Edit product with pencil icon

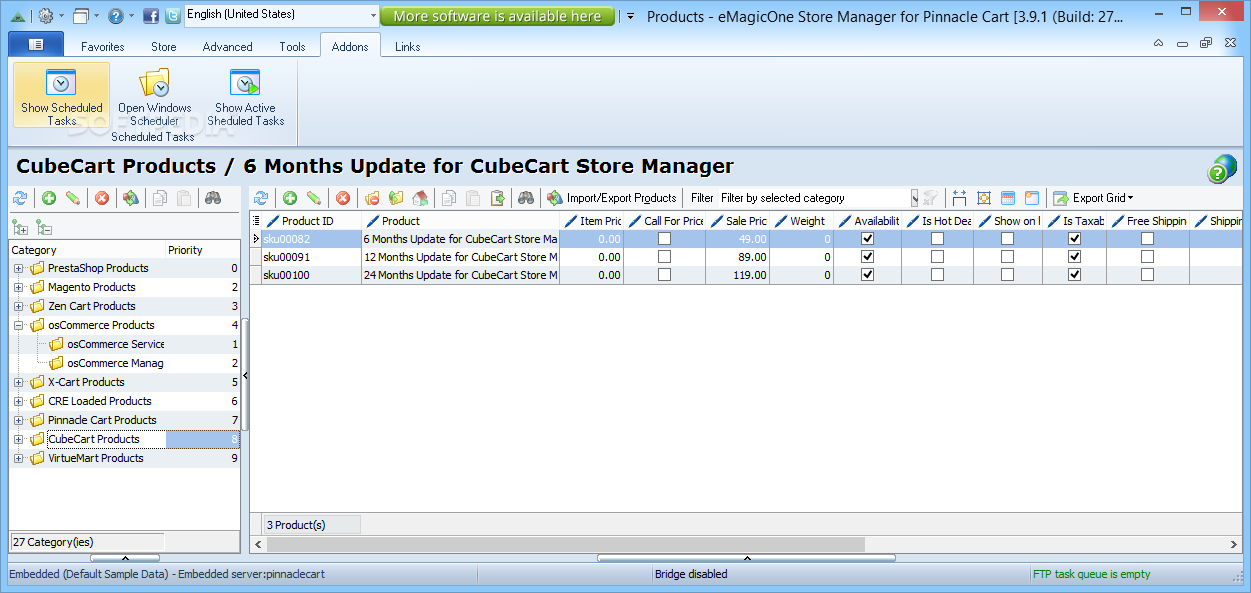[314, 198]
